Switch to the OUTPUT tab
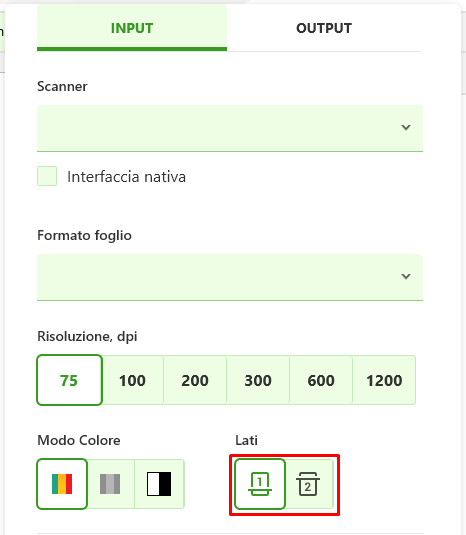 [324, 28]
